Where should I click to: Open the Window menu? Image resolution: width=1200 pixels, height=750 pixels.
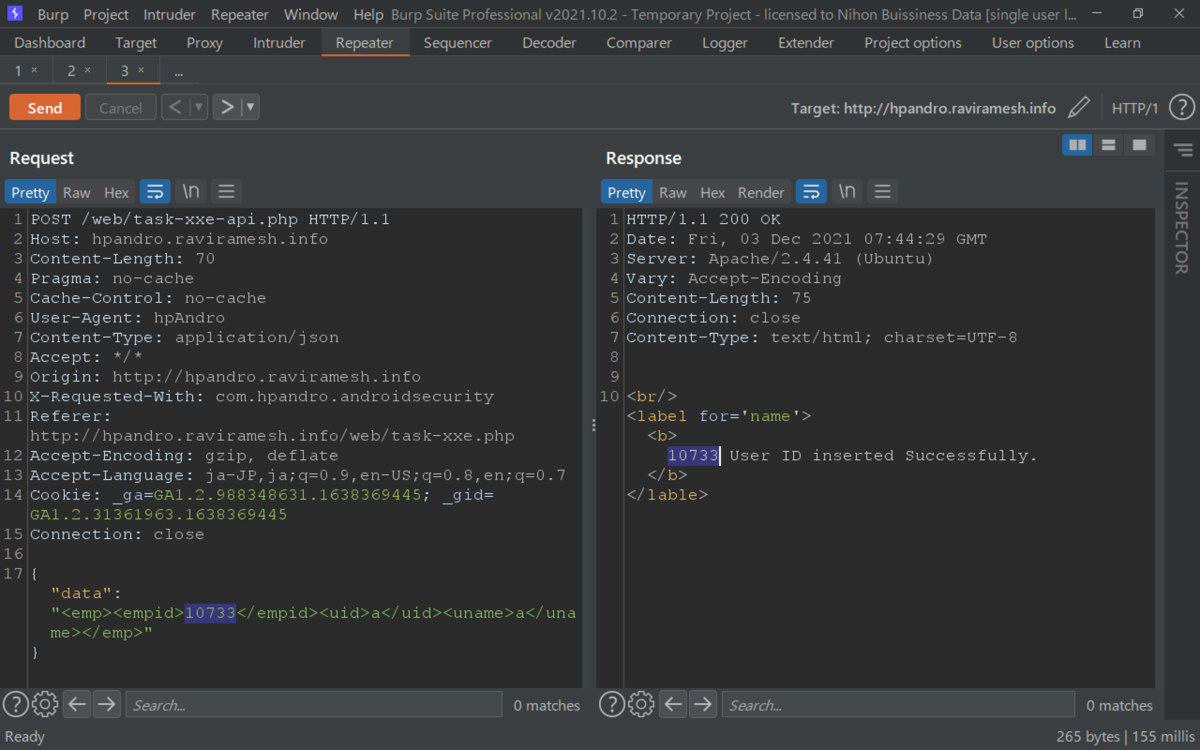[x=311, y=15]
